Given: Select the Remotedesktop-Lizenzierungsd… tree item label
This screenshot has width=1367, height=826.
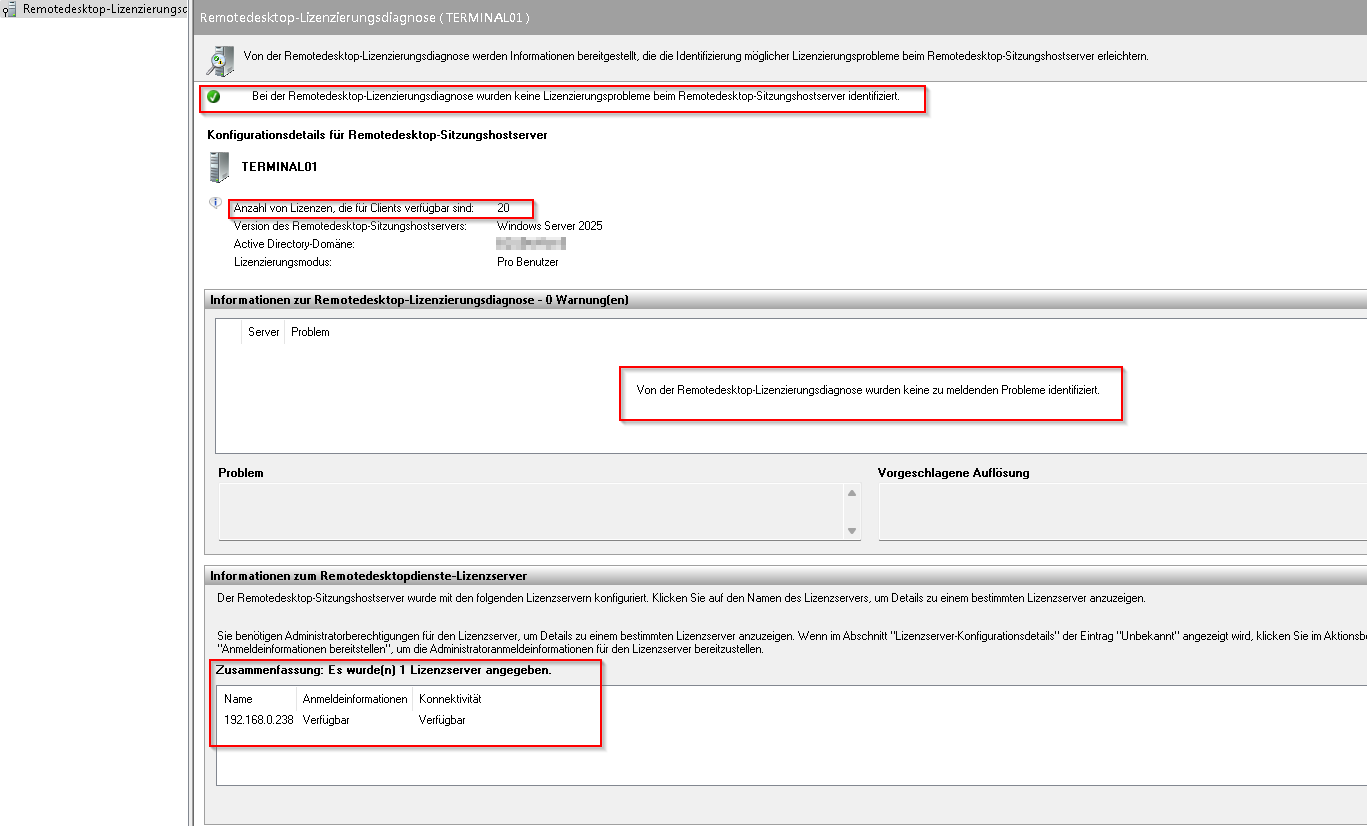Looking at the screenshot, I should (x=104, y=9).
